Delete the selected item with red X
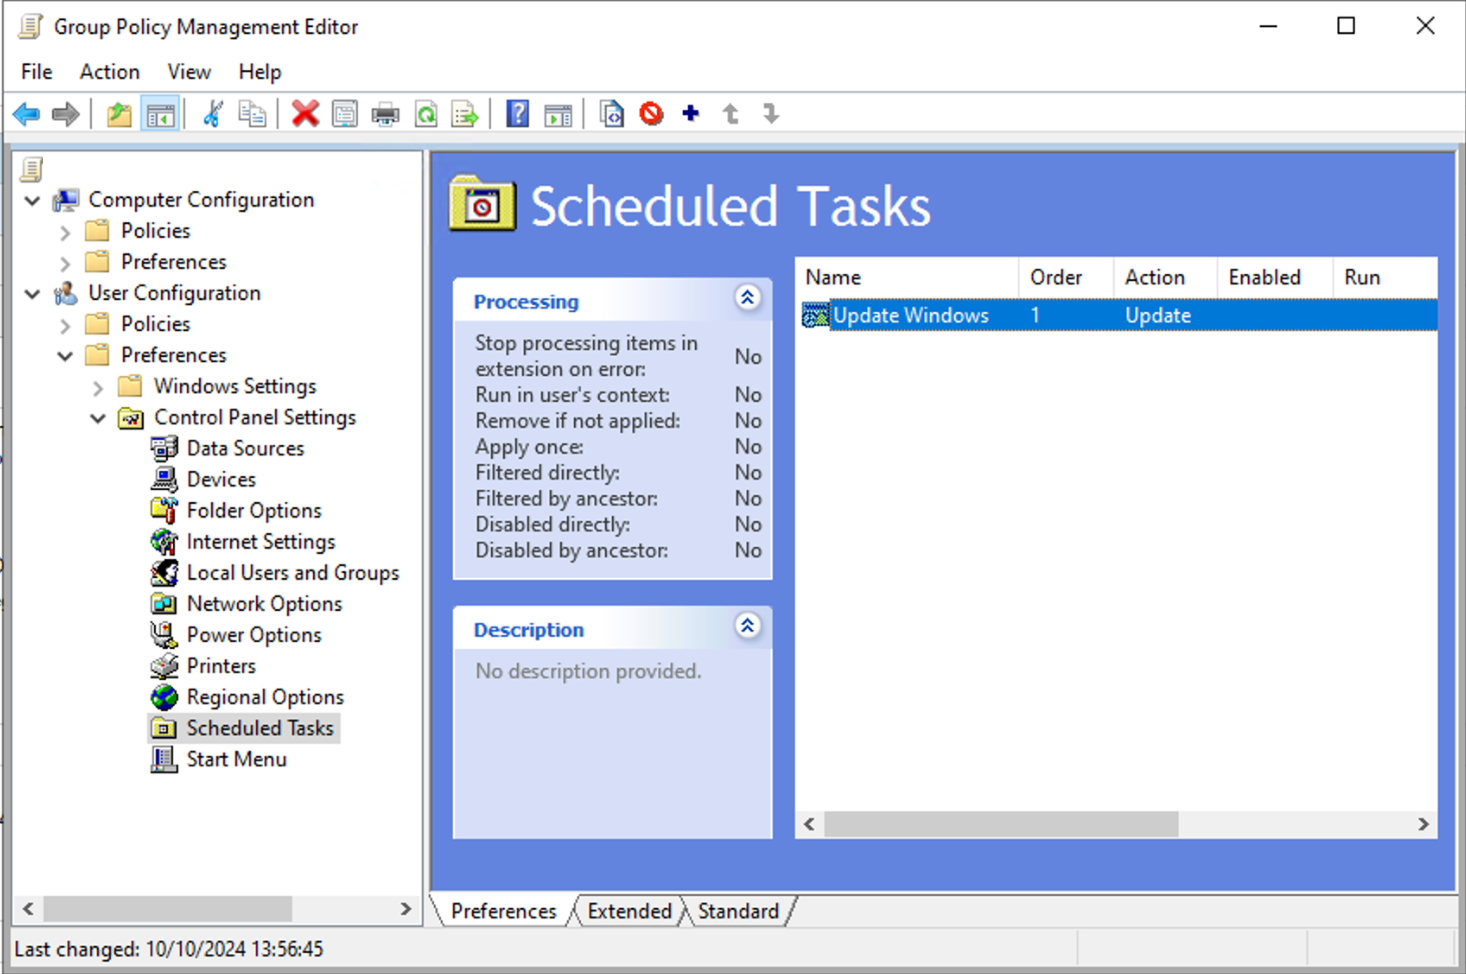Viewport: 1466px width, 974px height. (305, 114)
